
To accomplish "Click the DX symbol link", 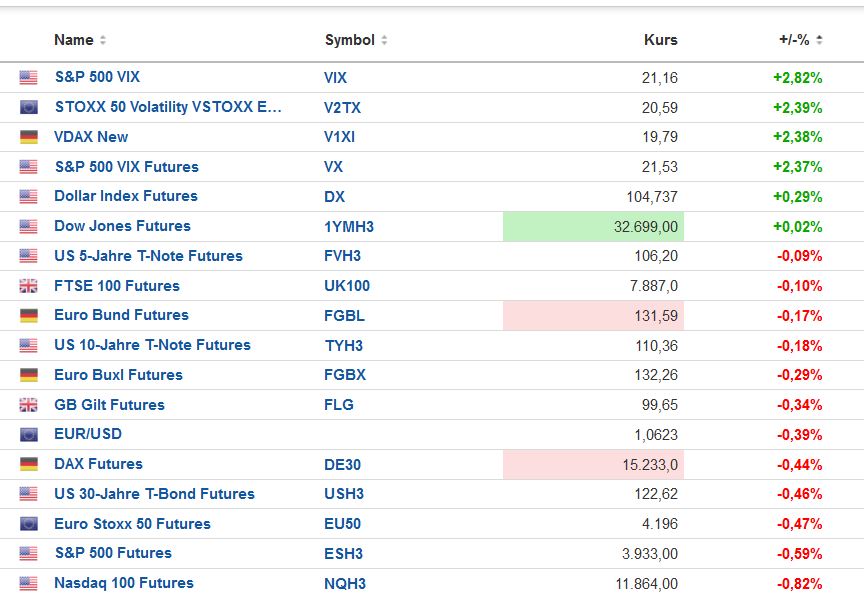I will coord(334,197).
